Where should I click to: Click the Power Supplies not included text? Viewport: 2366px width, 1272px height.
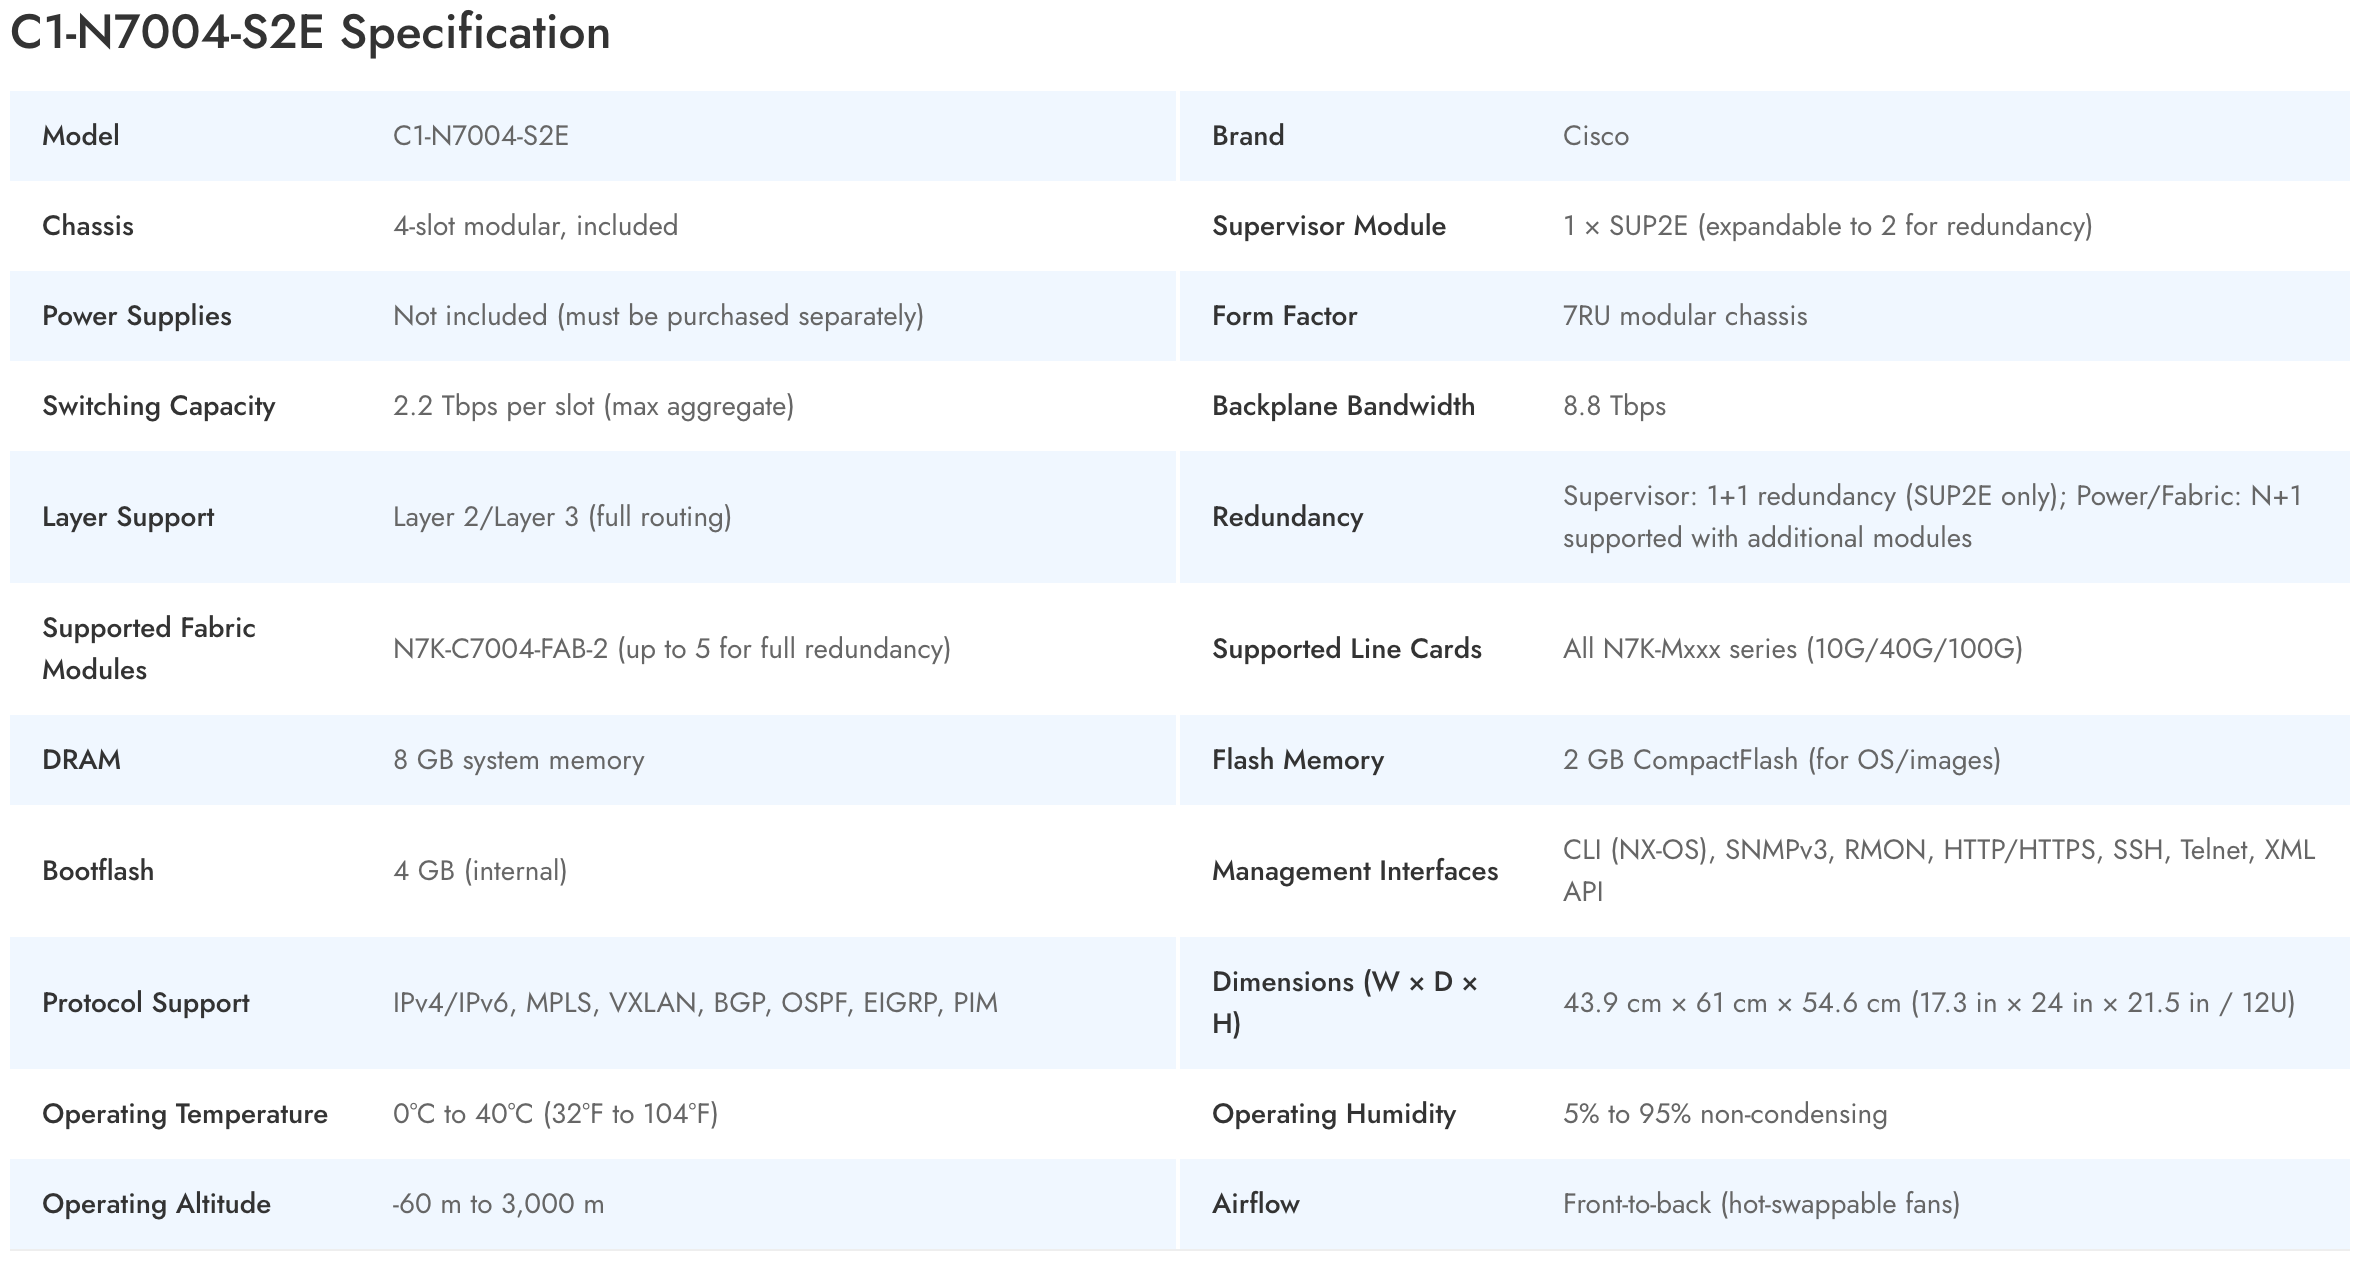tap(657, 316)
